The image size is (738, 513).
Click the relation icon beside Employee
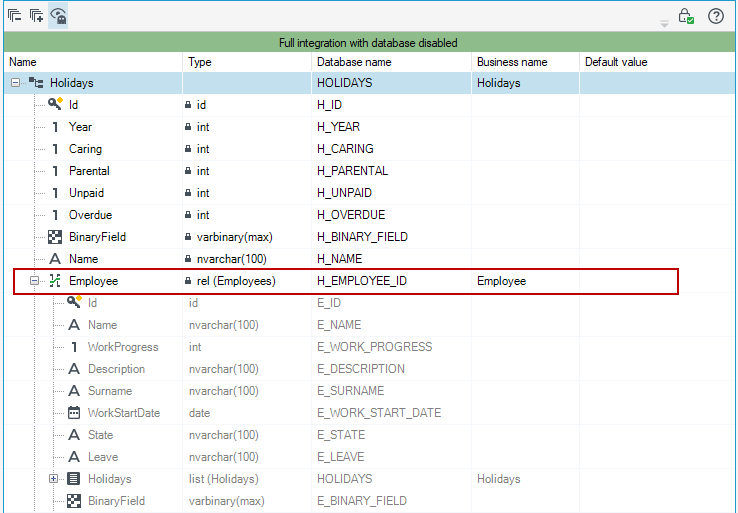55,281
